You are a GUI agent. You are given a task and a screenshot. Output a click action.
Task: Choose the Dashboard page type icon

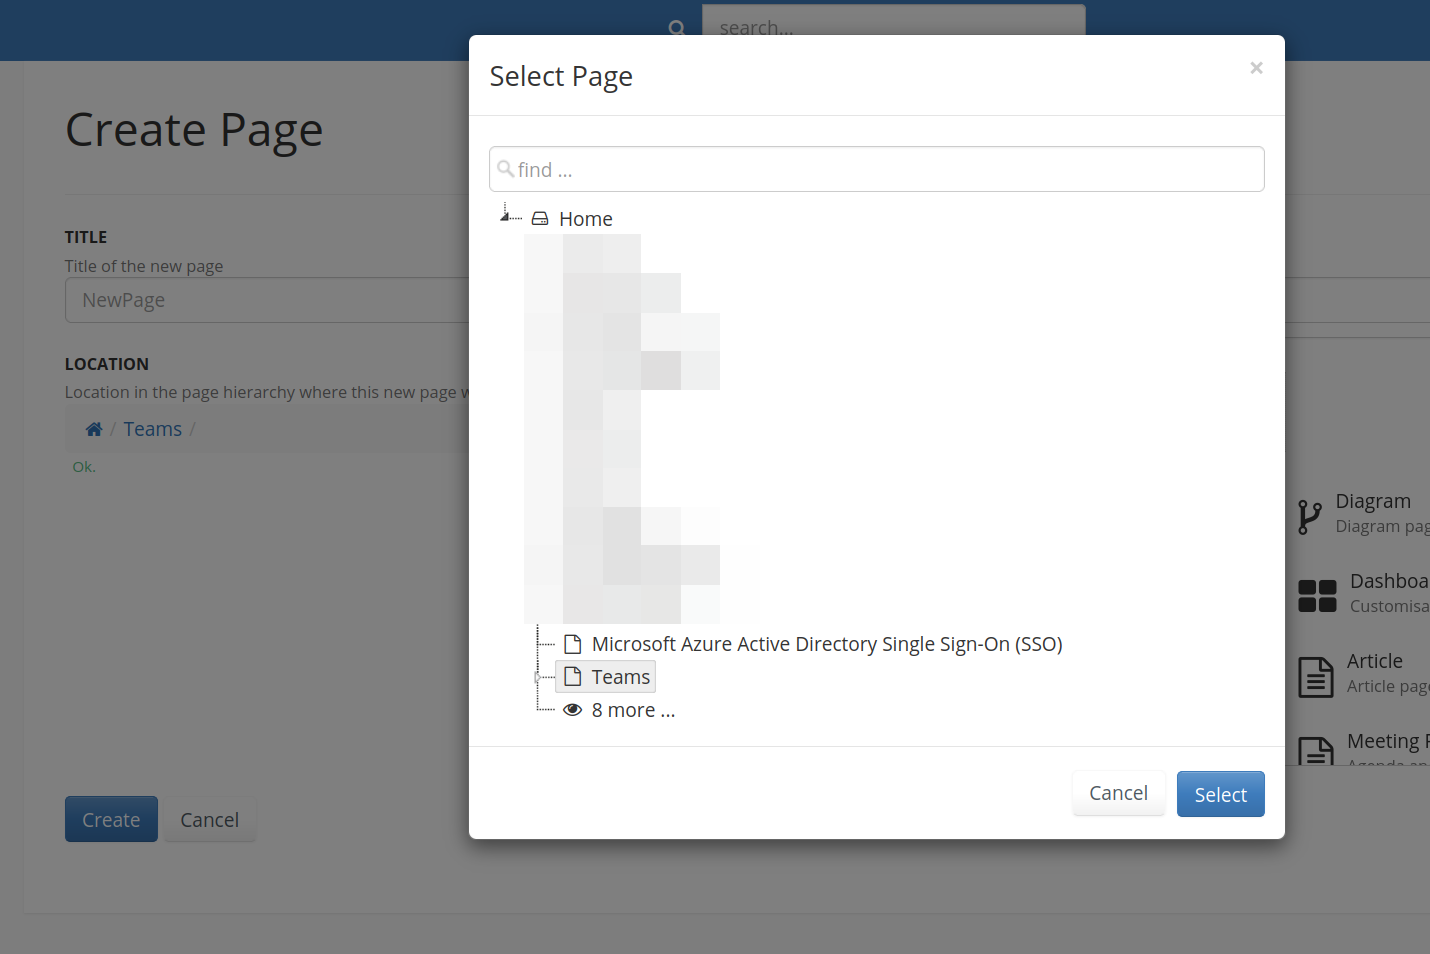click(x=1317, y=594)
